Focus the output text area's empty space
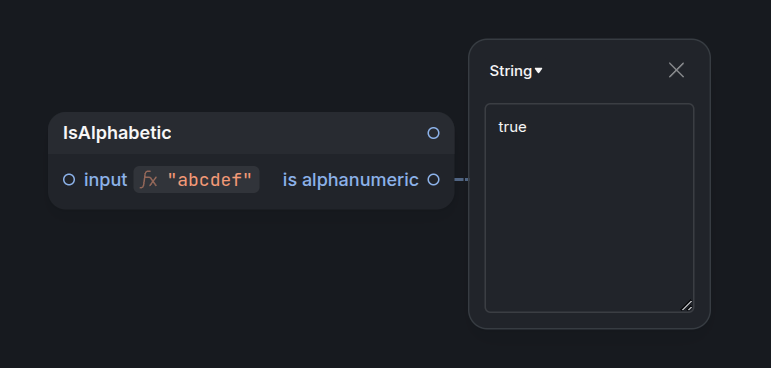The image size is (771, 368). (589, 221)
